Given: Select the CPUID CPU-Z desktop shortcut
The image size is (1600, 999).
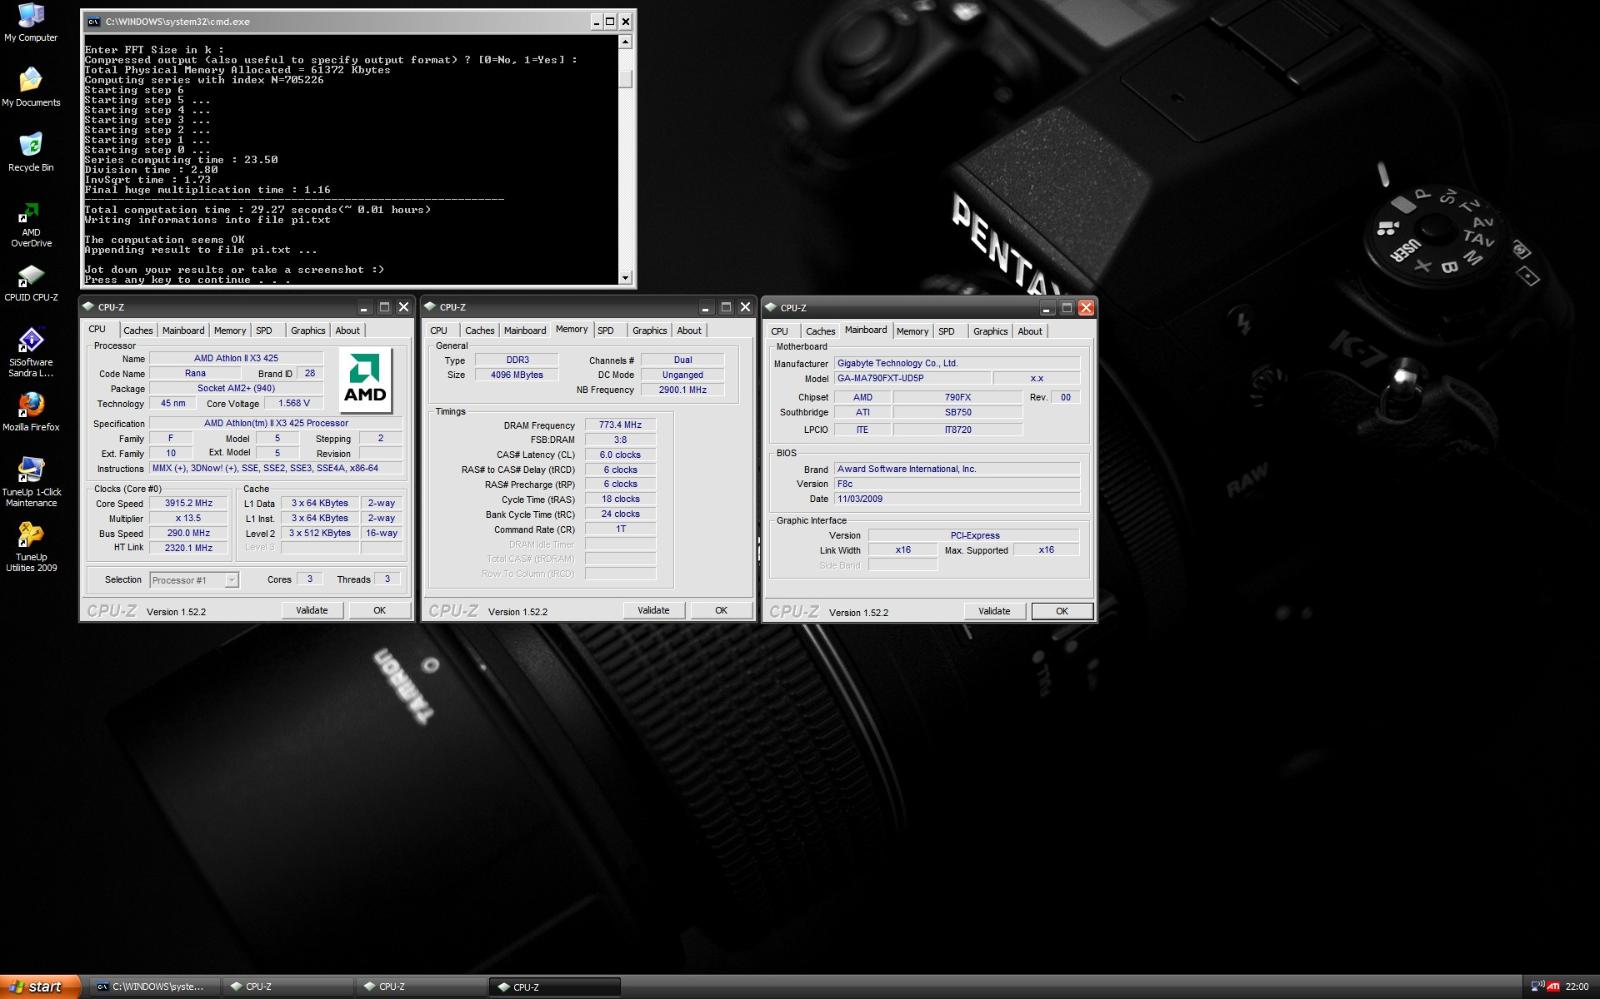Looking at the screenshot, I should point(31,283).
